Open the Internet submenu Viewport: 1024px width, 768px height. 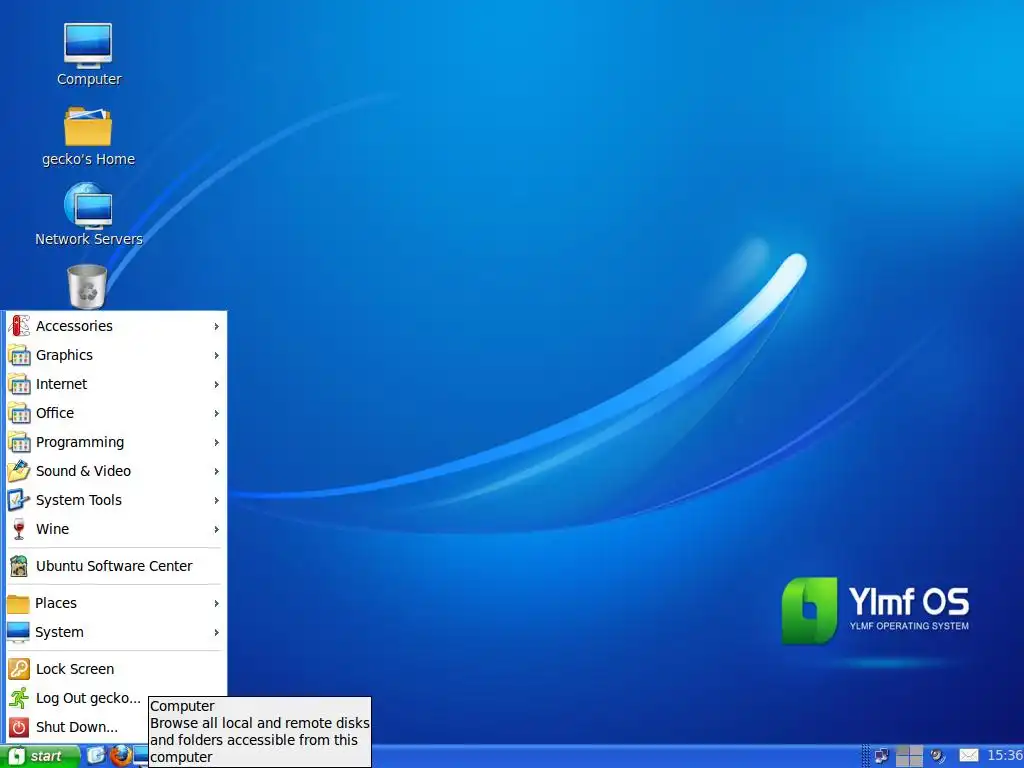116,384
